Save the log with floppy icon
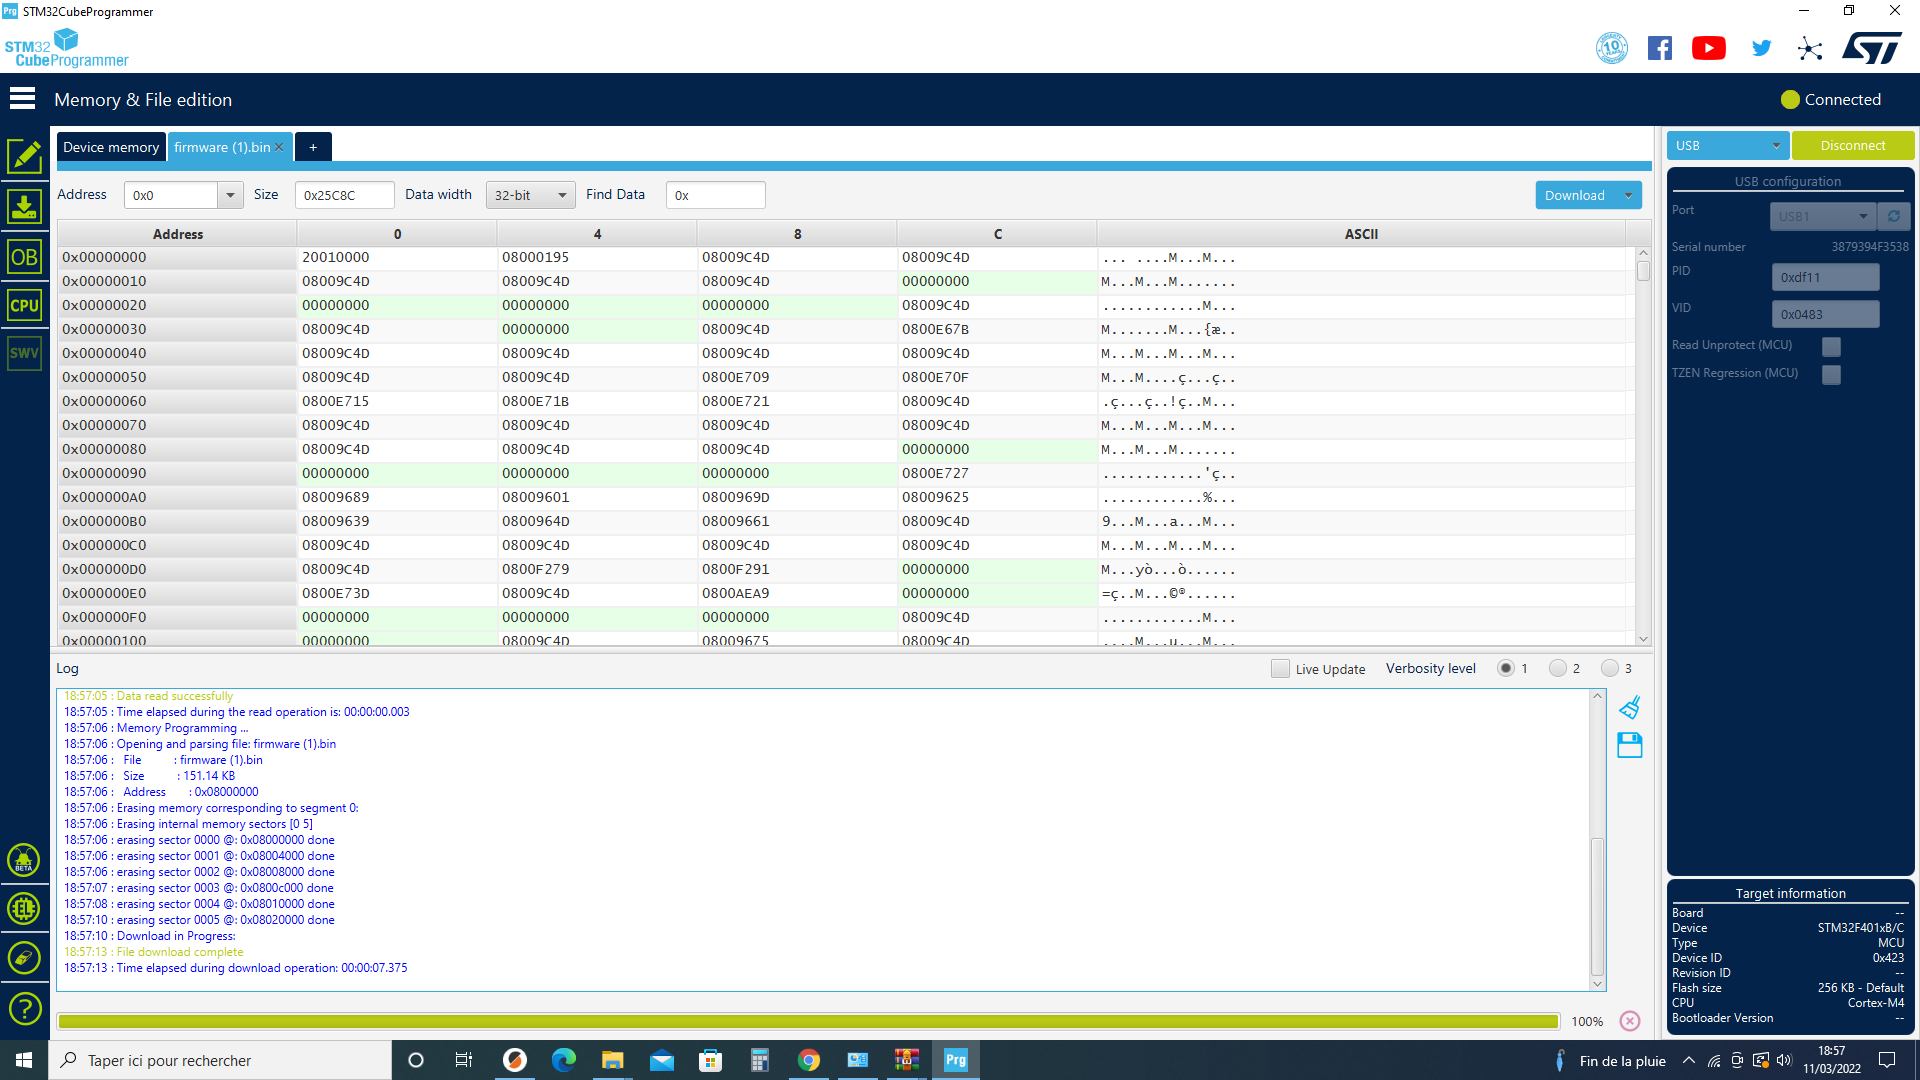1920x1080 pixels. (1630, 745)
